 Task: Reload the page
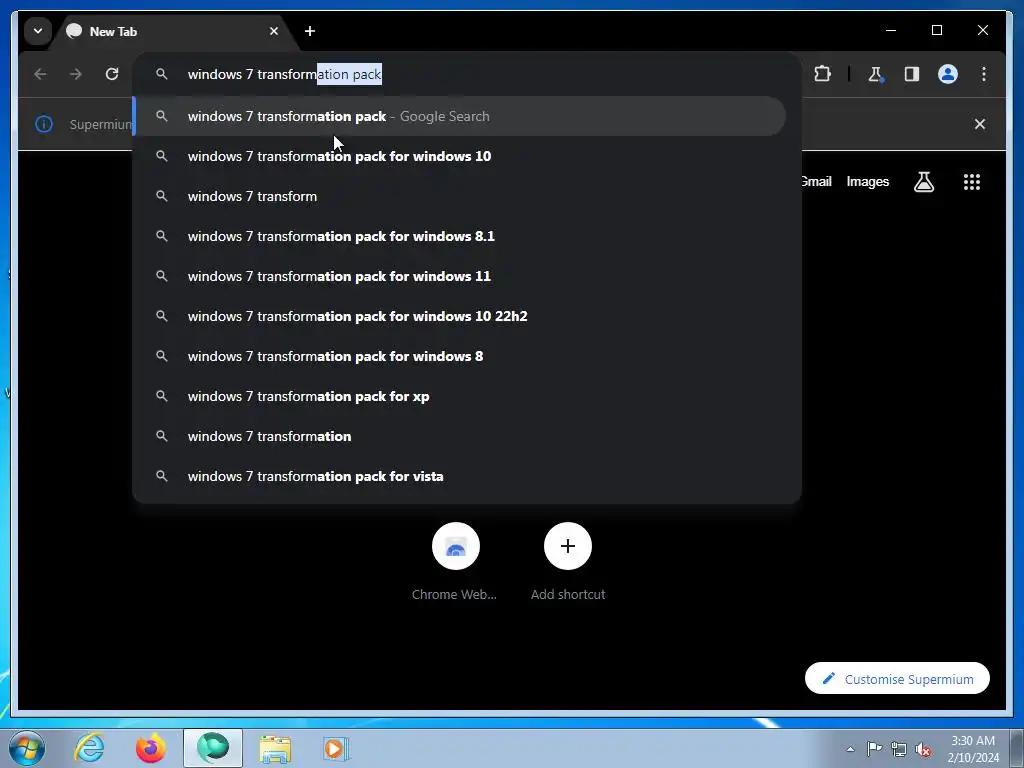coord(112,74)
